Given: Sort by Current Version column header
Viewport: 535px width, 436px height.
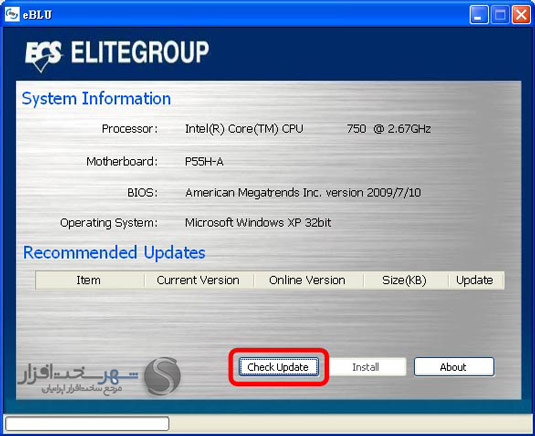Looking at the screenshot, I should [199, 280].
